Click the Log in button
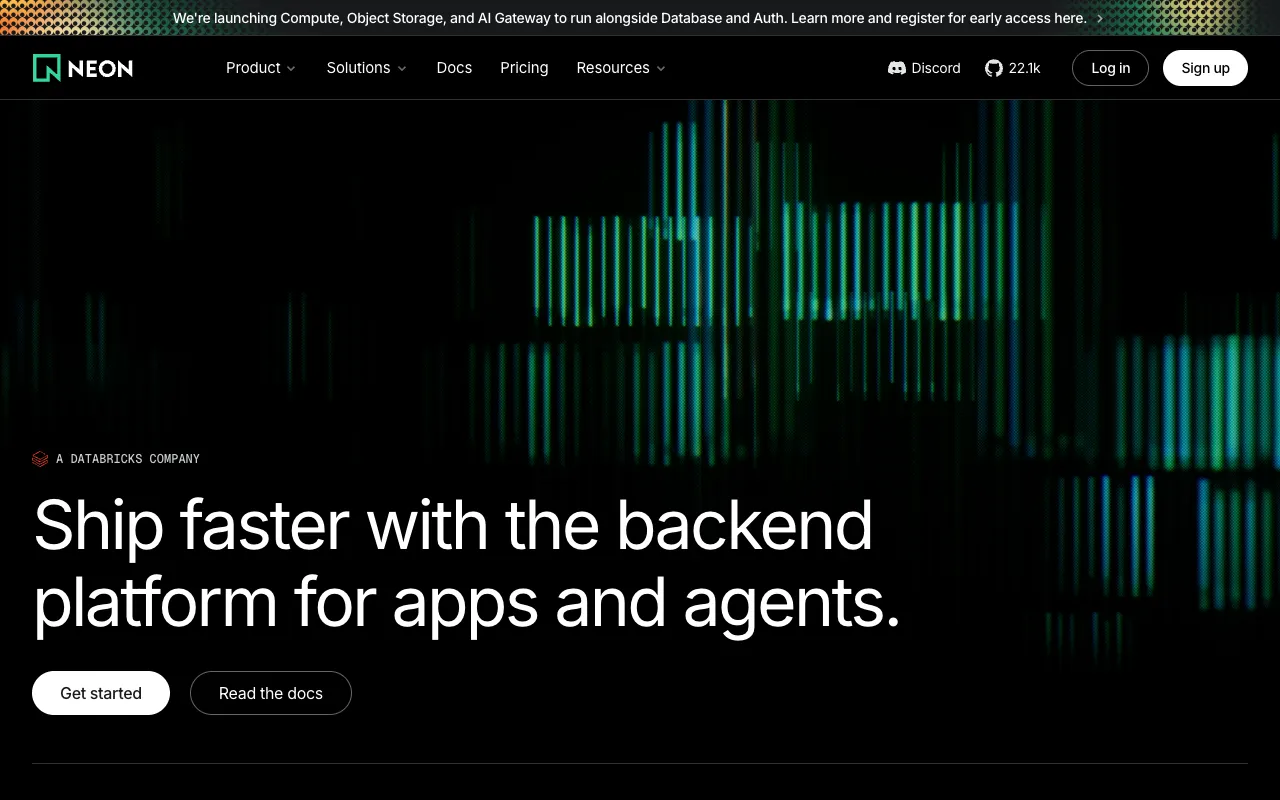This screenshot has height=800, width=1280. 1110,68
